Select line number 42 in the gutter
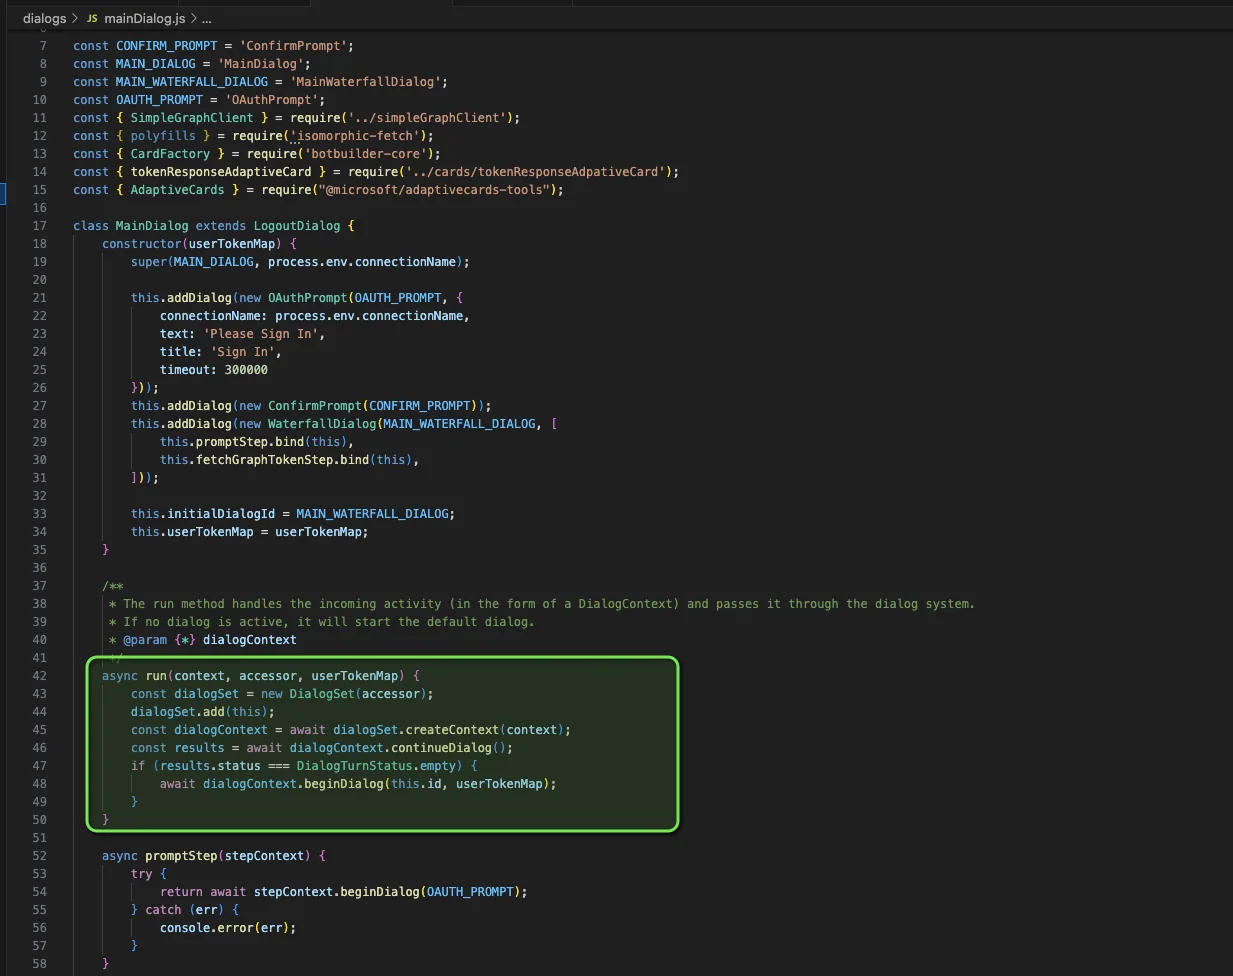 (x=40, y=676)
